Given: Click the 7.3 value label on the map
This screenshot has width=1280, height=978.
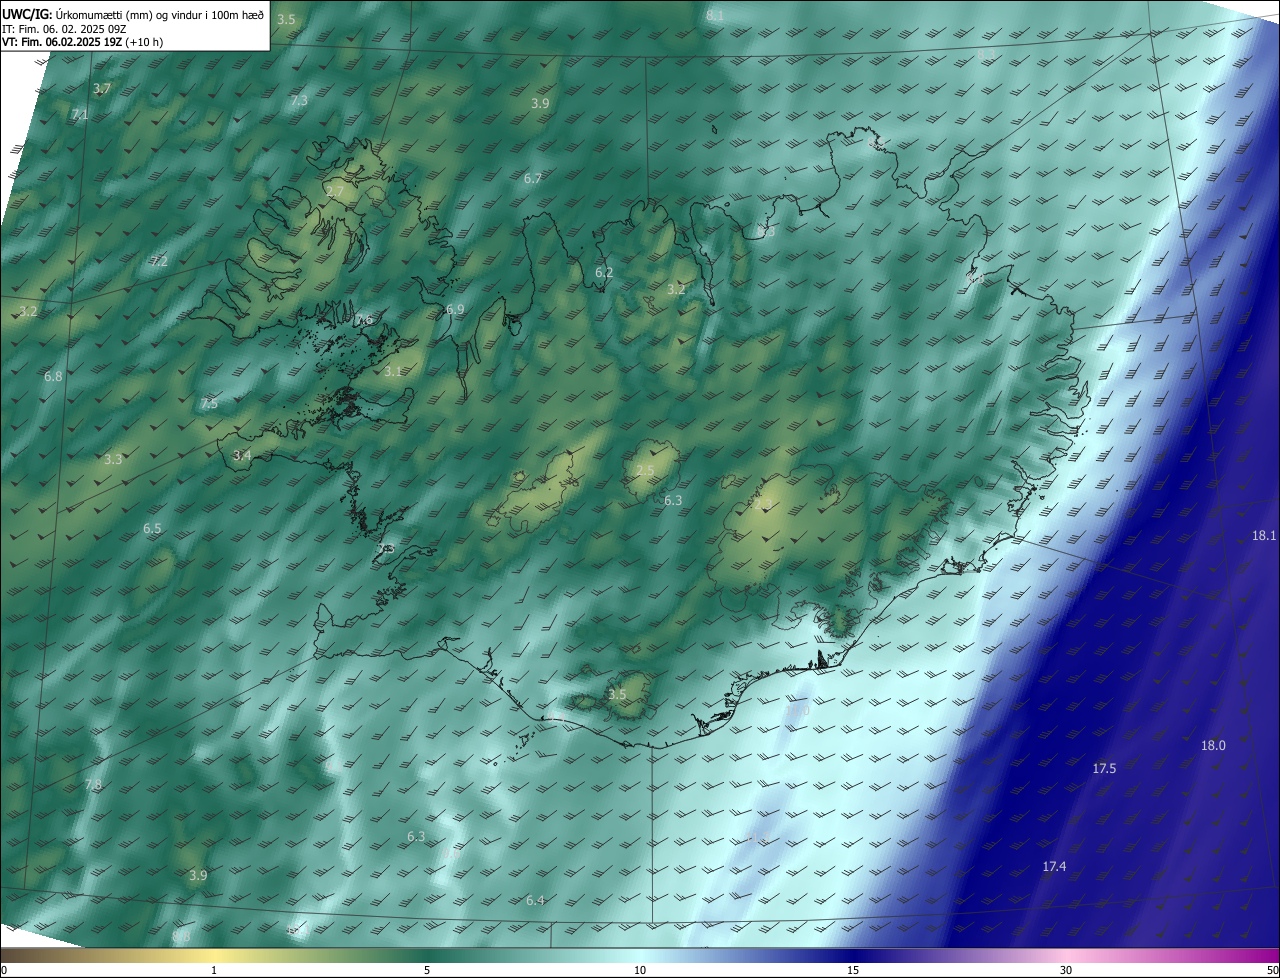Looking at the screenshot, I should 299,100.
